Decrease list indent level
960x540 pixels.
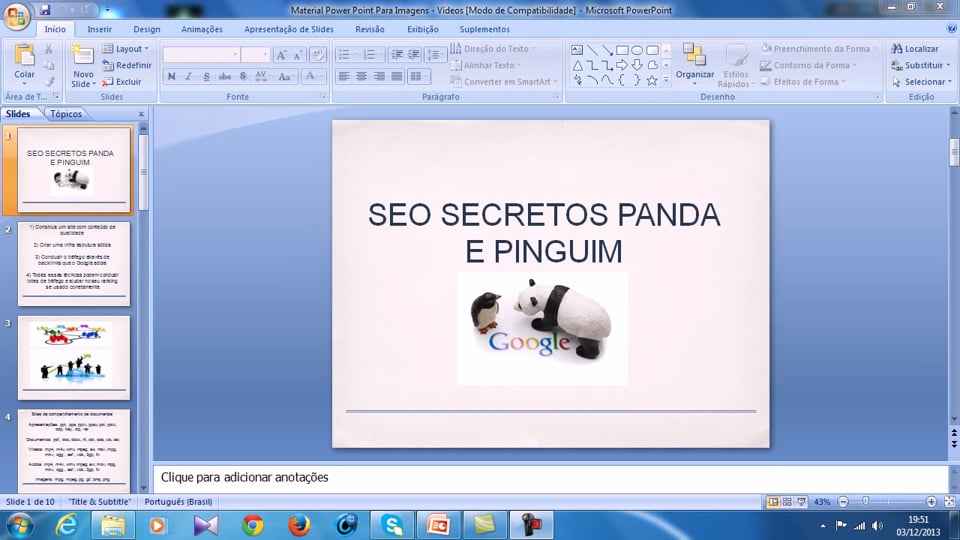pyautogui.click(x=397, y=55)
